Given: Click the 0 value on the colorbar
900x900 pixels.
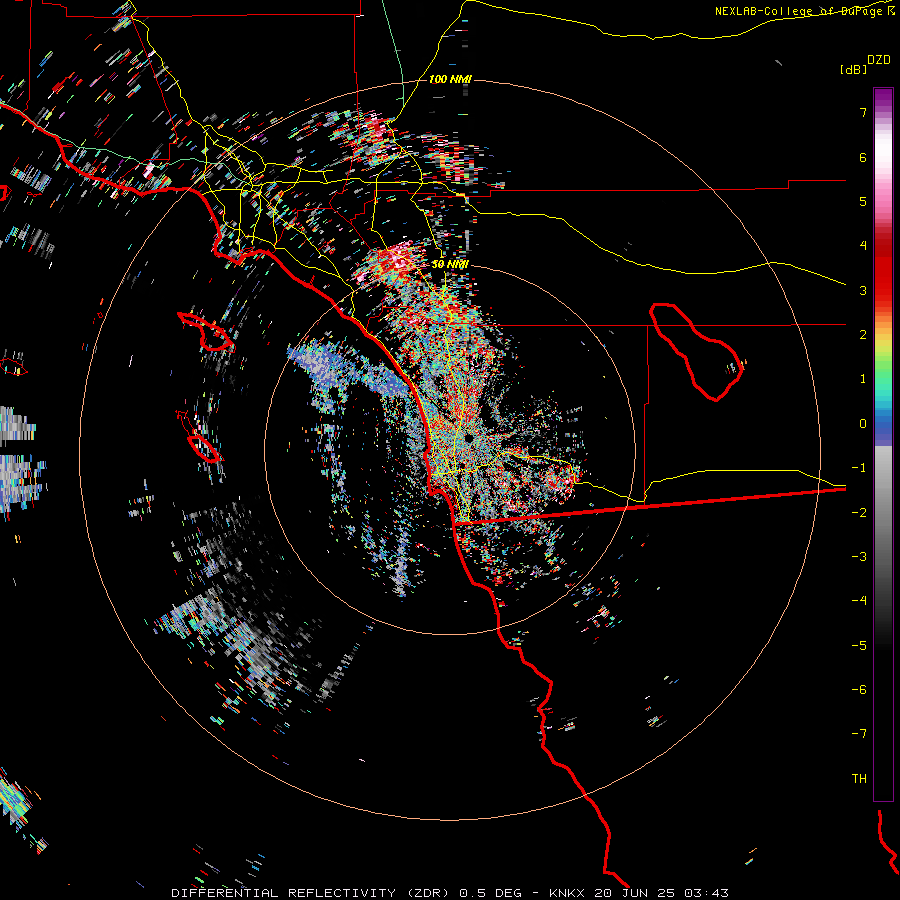Looking at the screenshot, I should pos(863,424).
